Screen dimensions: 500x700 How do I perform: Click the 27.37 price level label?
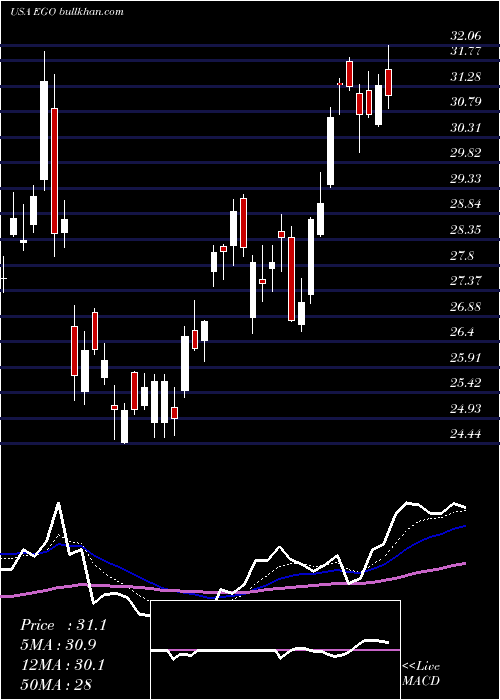(x=466, y=281)
